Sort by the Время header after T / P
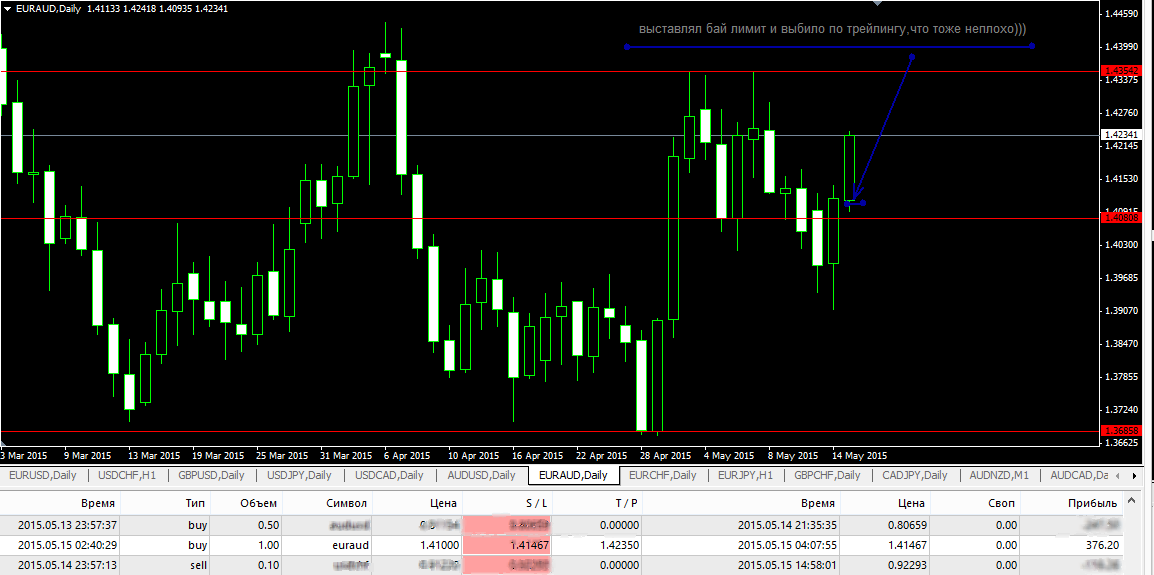1154x575 pixels. pos(742,504)
